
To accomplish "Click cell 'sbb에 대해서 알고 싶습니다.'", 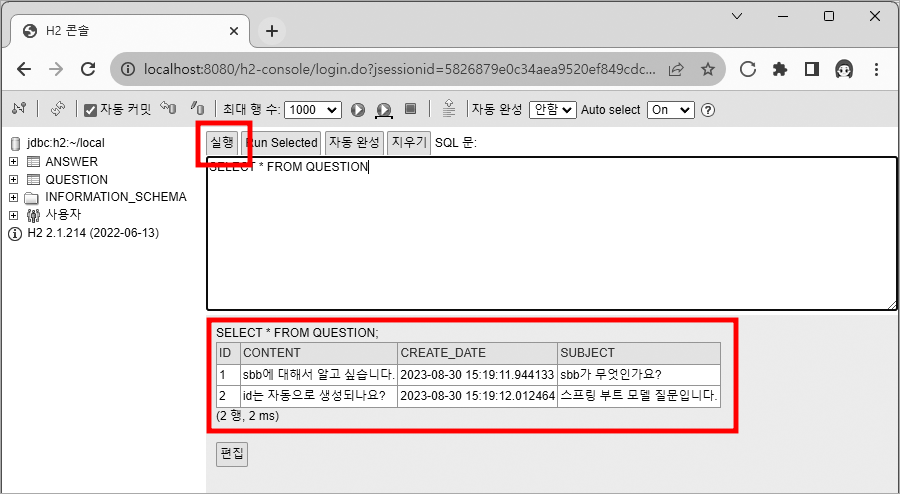I will coord(319,375).
